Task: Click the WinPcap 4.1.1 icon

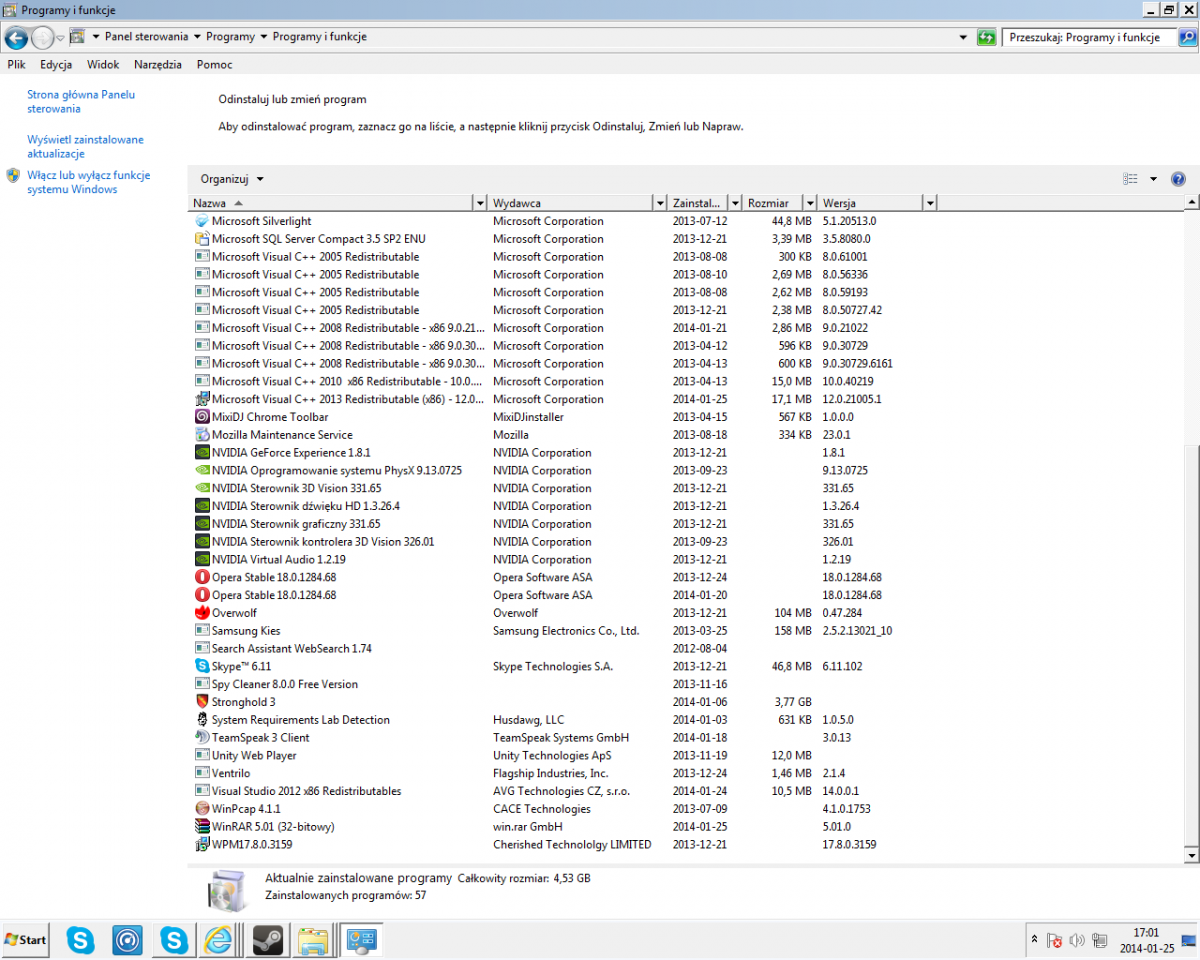Action: click(x=201, y=809)
